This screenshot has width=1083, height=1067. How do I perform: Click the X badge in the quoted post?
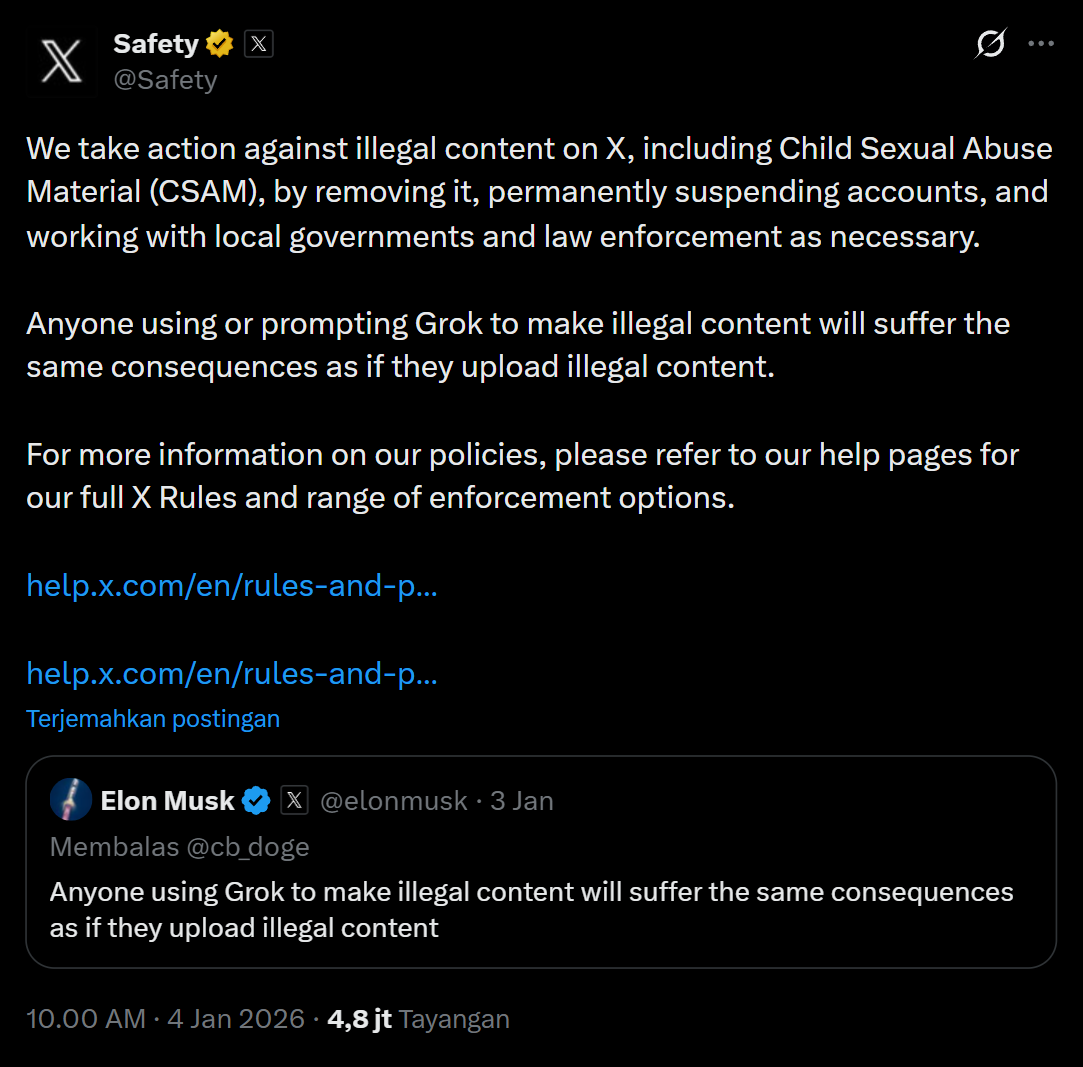pyautogui.click(x=294, y=801)
